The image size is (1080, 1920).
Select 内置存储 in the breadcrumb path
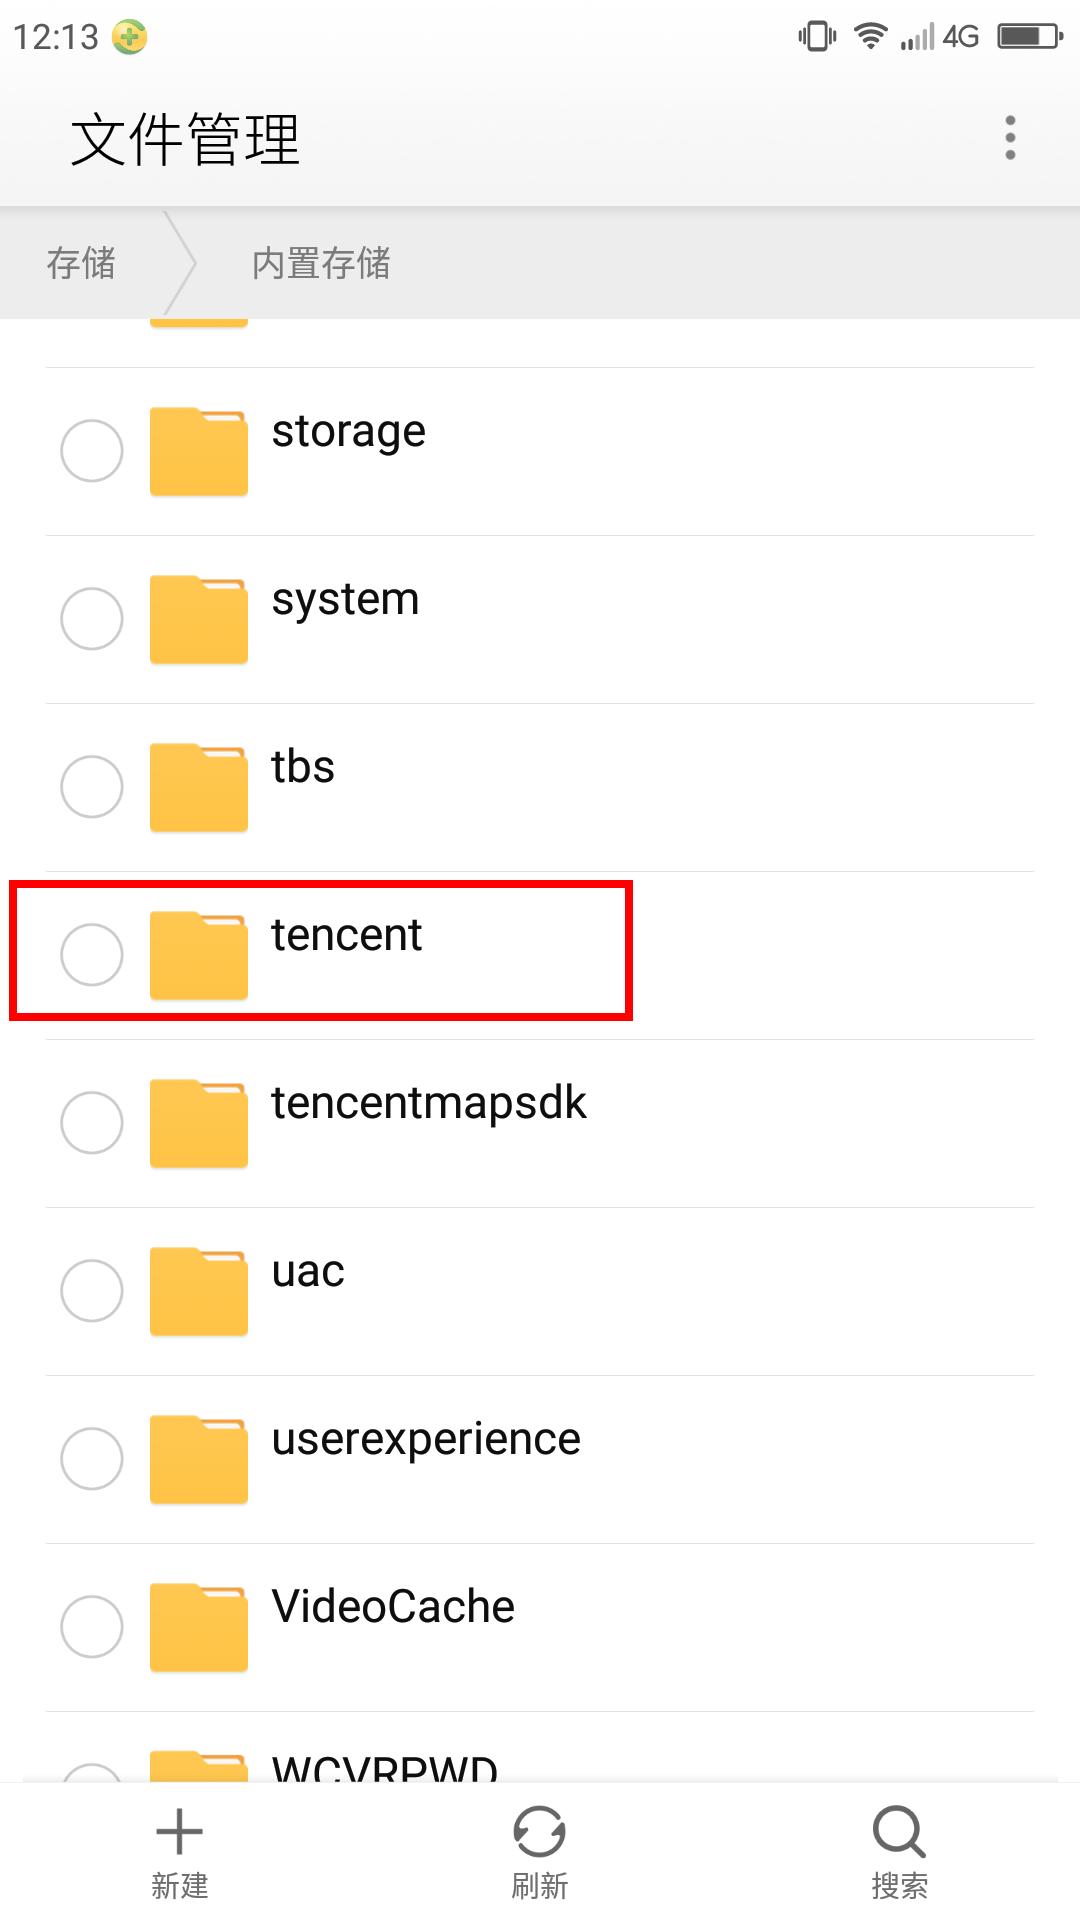pos(321,263)
